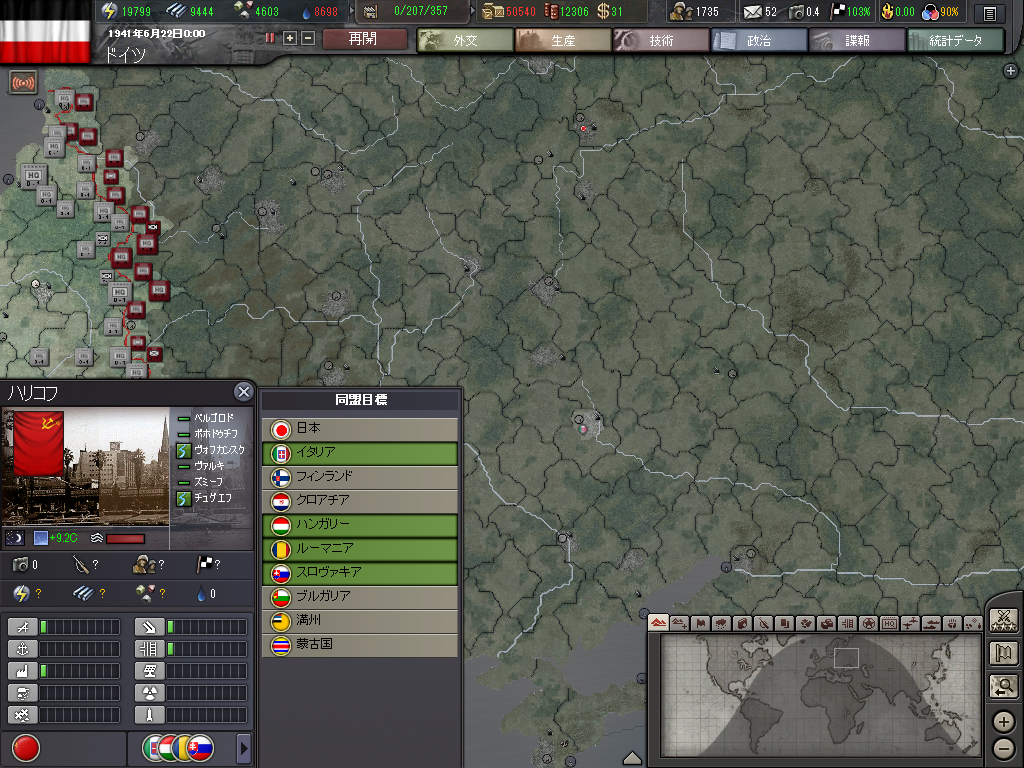Select naval ship map mode

point(931,623)
